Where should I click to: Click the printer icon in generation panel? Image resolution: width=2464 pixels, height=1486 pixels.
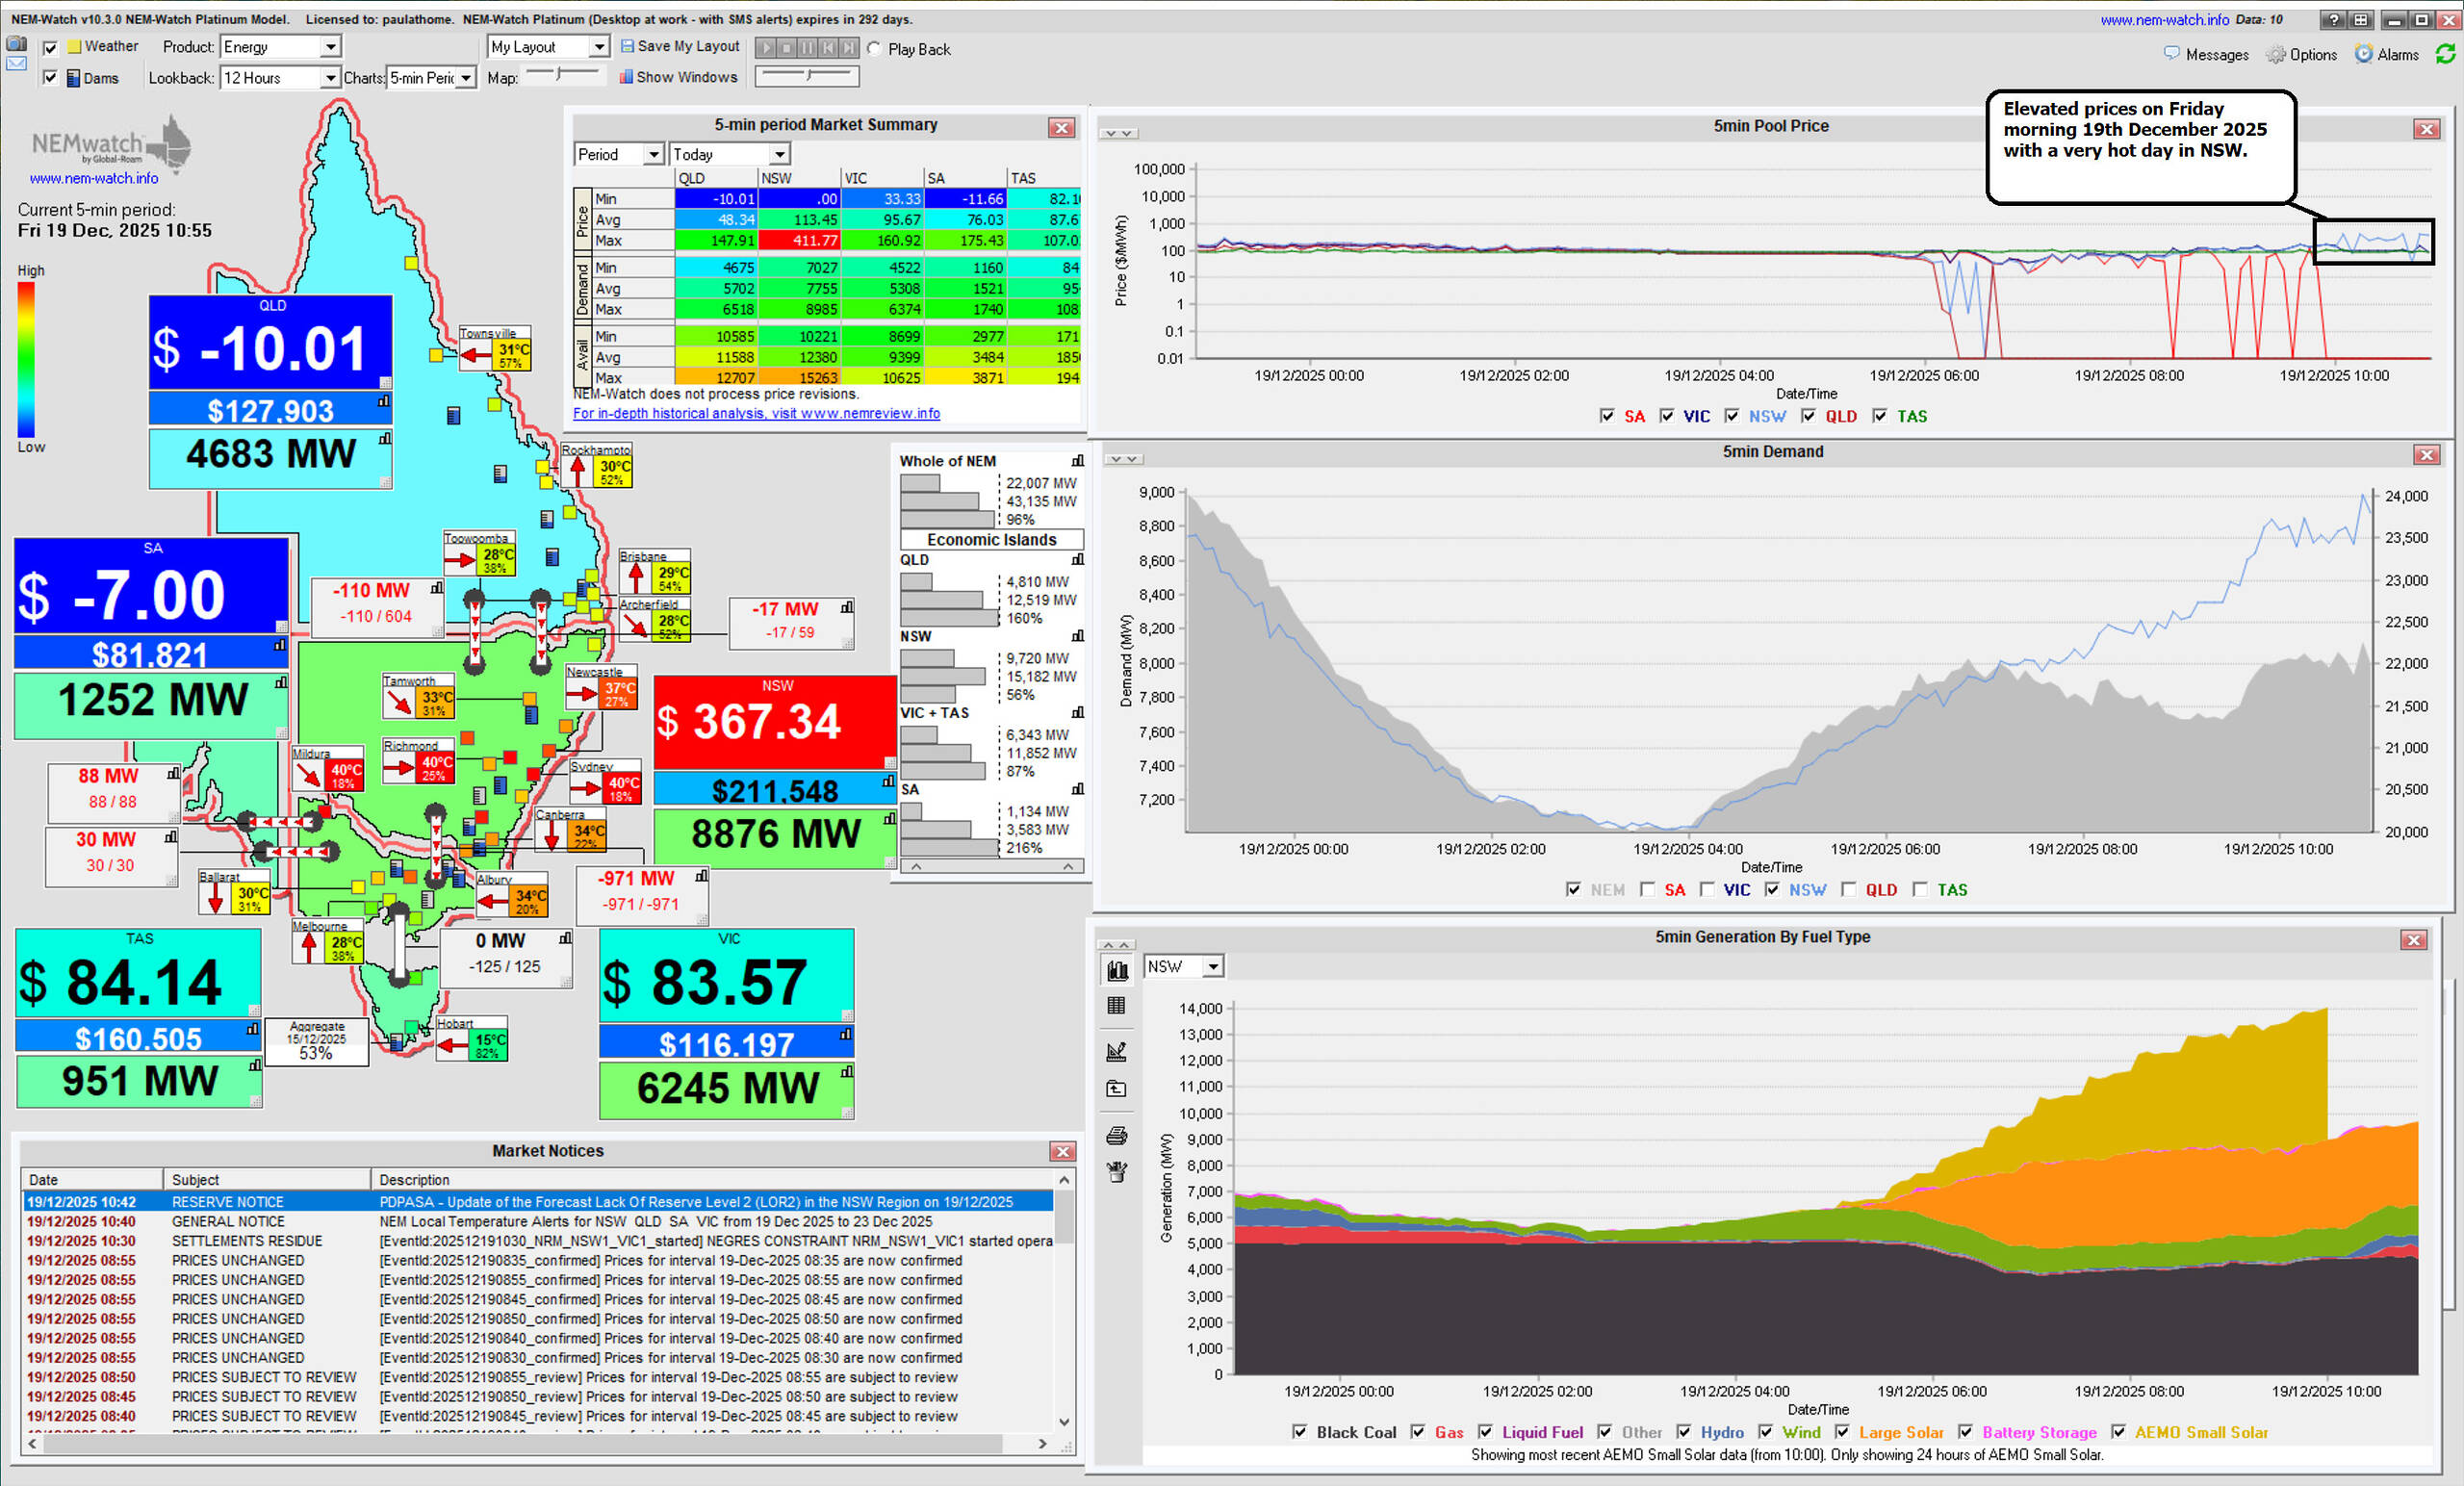tap(1117, 1135)
